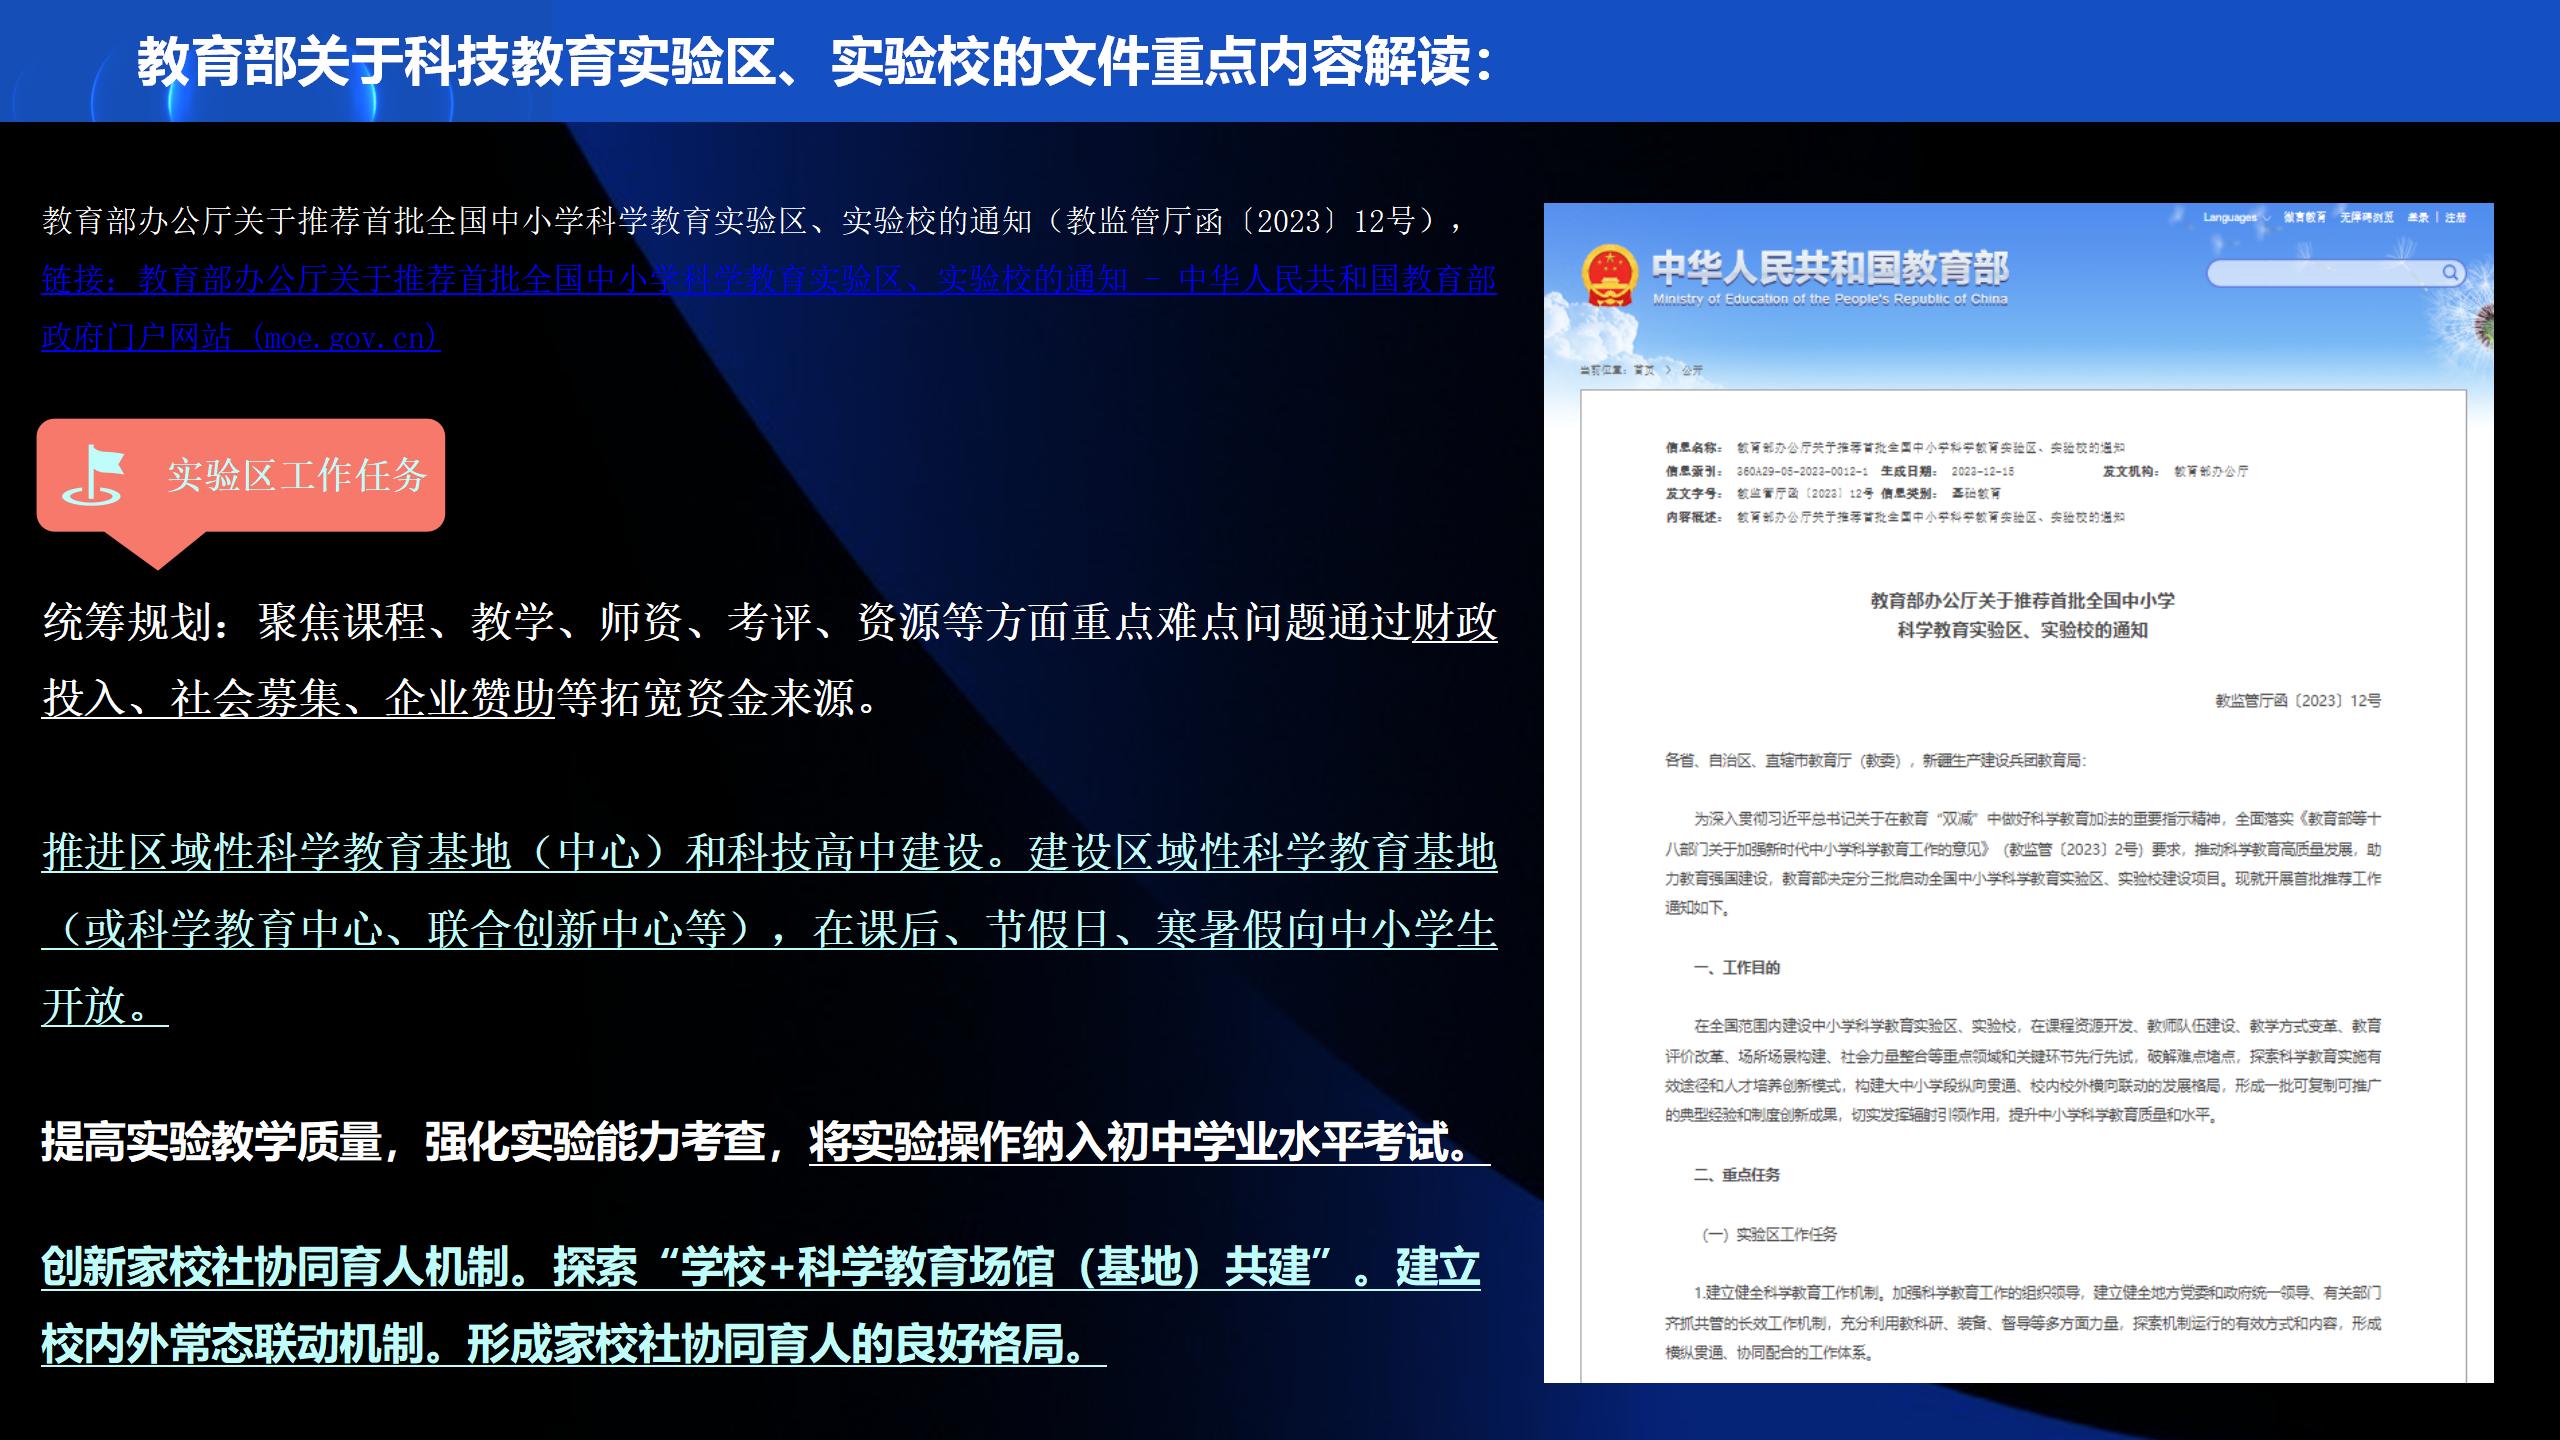Screen dimensions: 2560x1440
Task: Click the paragraph starting 统筹规划
Action: click(769, 660)
